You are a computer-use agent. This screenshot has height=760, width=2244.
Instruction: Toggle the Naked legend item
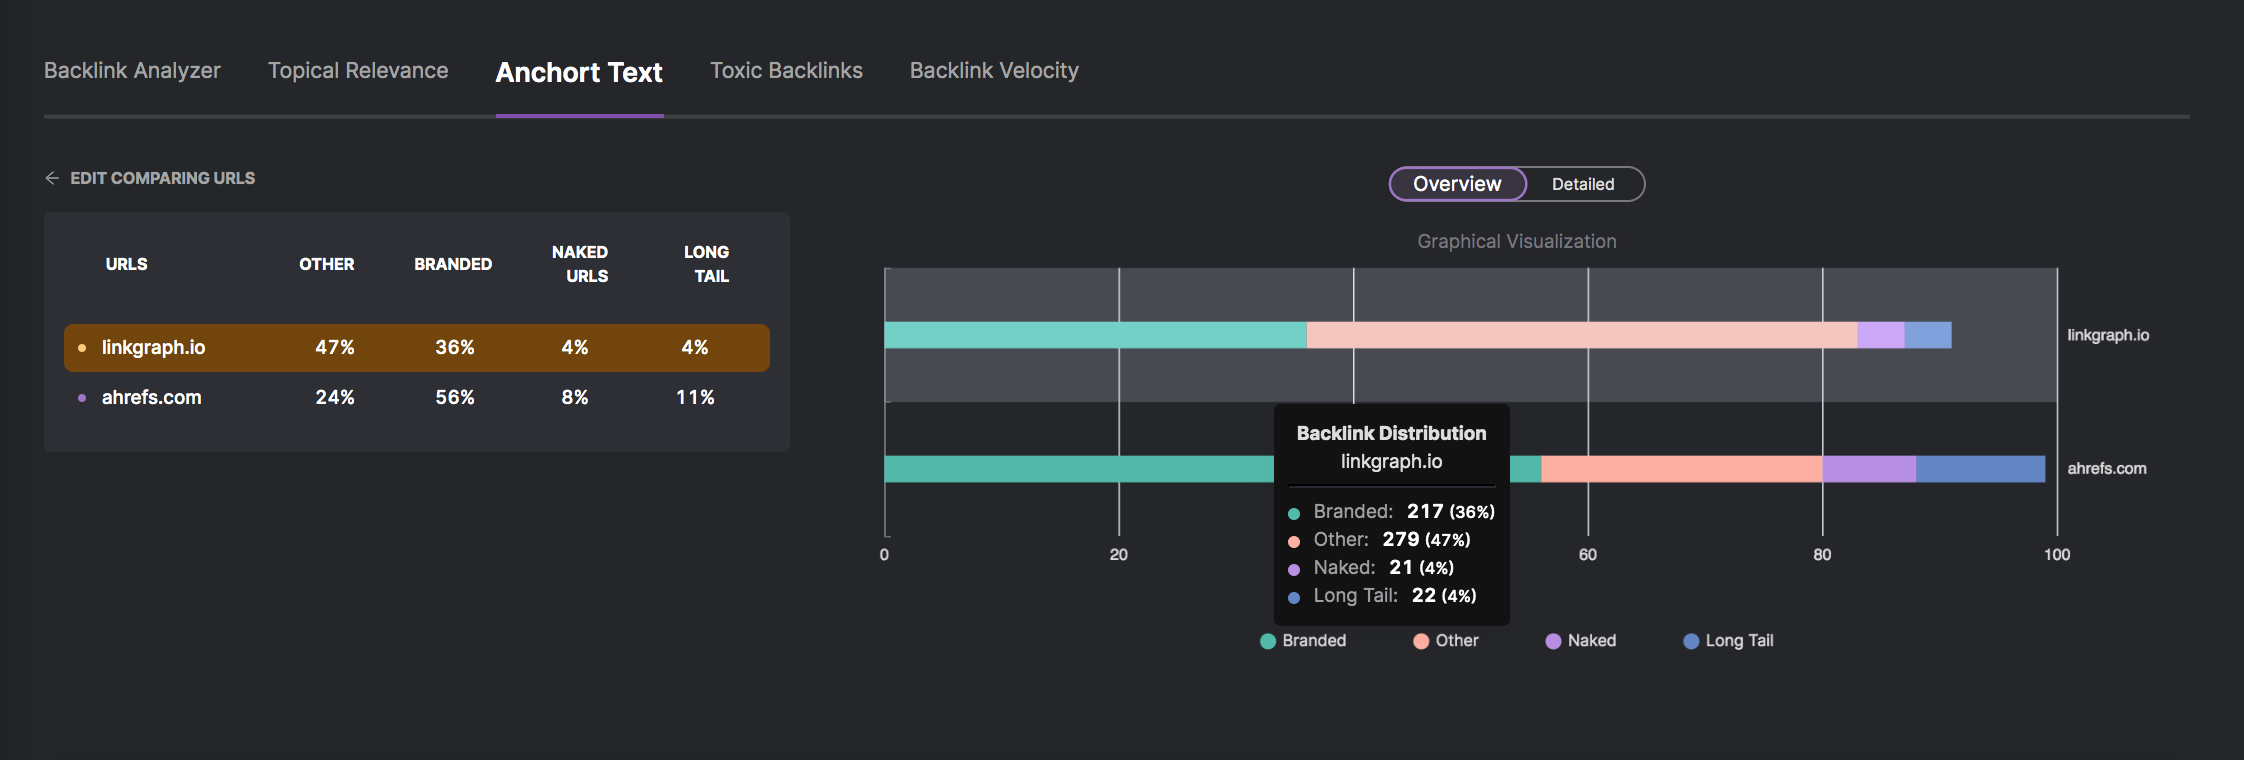(x=1581, y=641)
